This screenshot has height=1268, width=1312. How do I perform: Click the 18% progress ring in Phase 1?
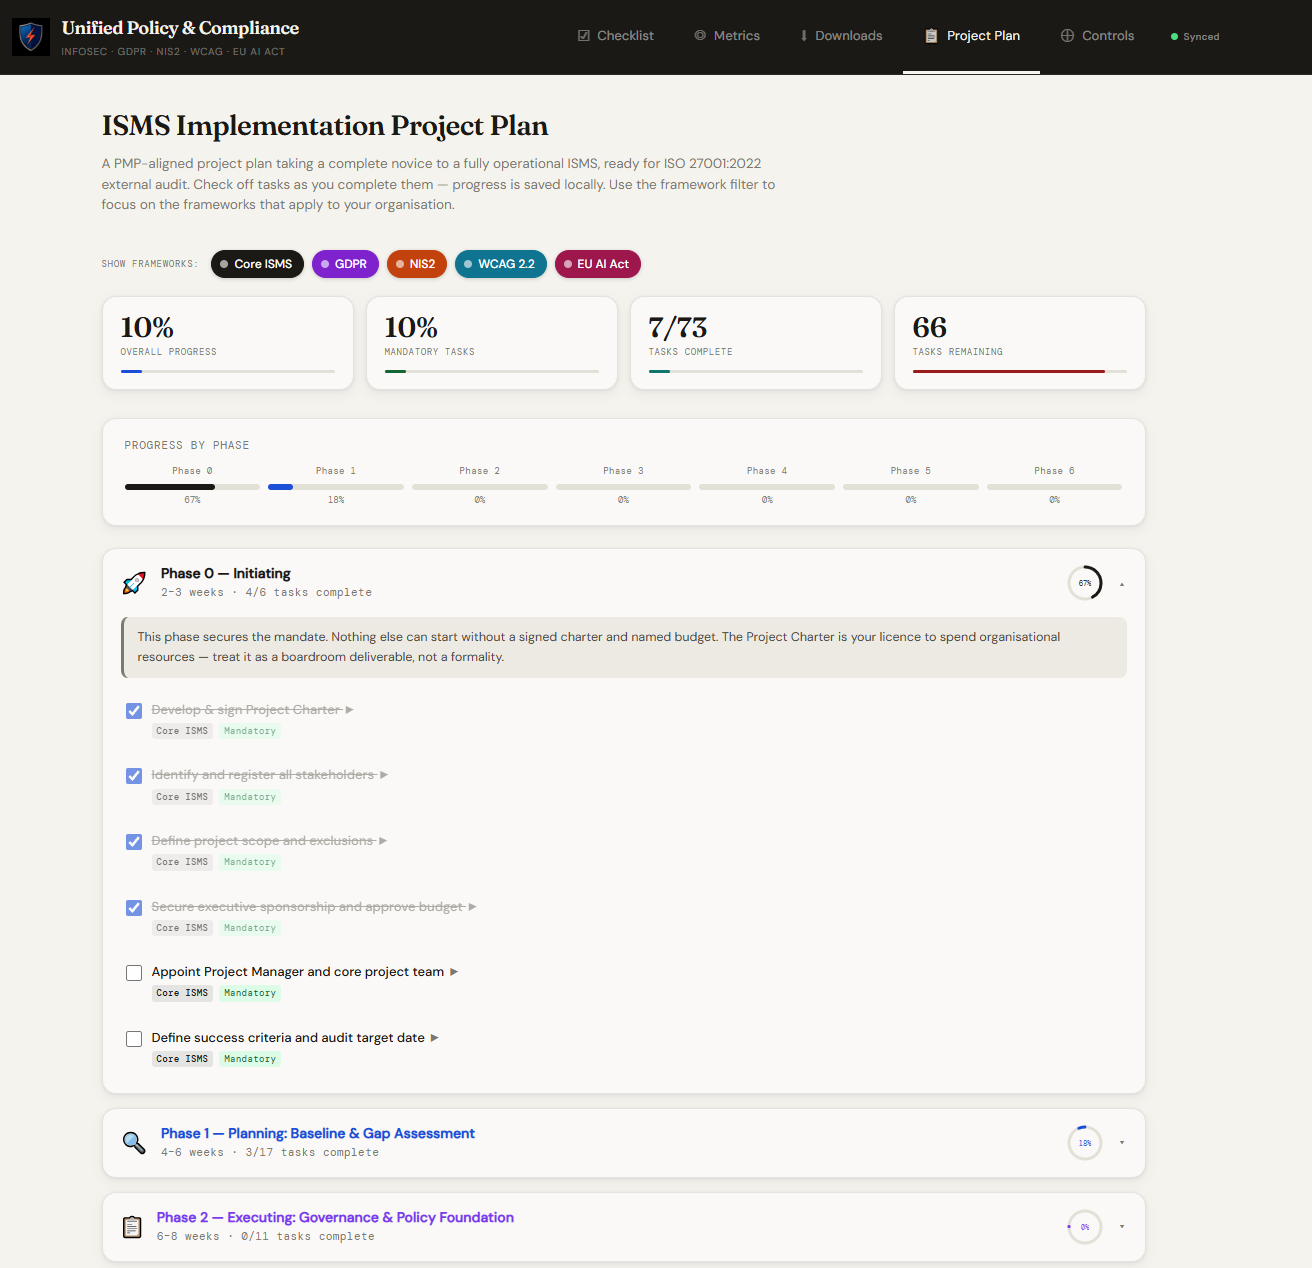pos(1085,1143)
